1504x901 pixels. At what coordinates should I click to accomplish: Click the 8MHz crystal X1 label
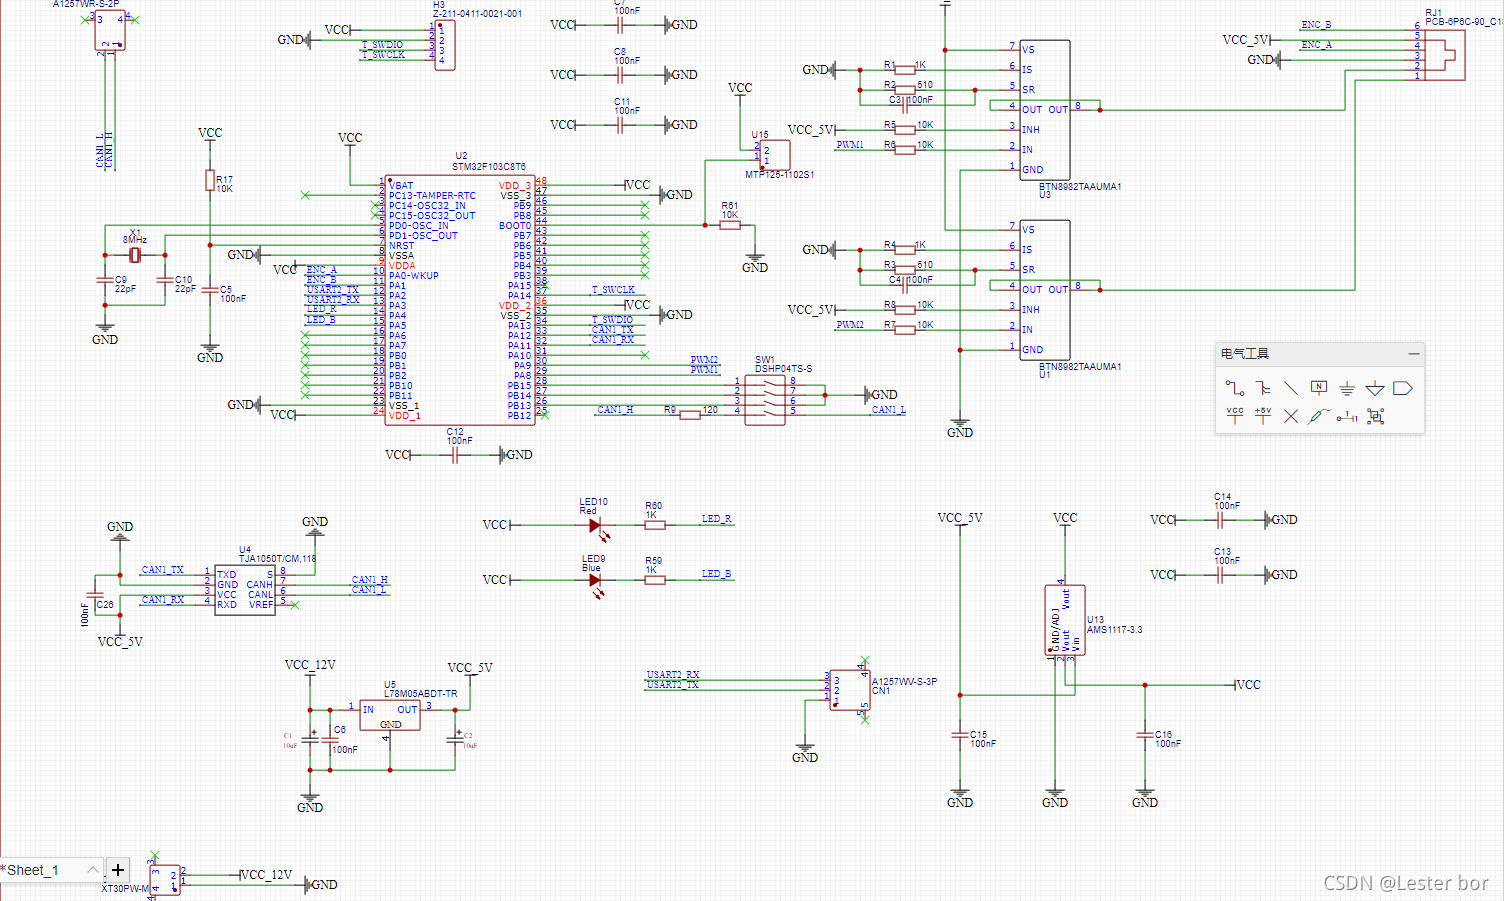135,240
